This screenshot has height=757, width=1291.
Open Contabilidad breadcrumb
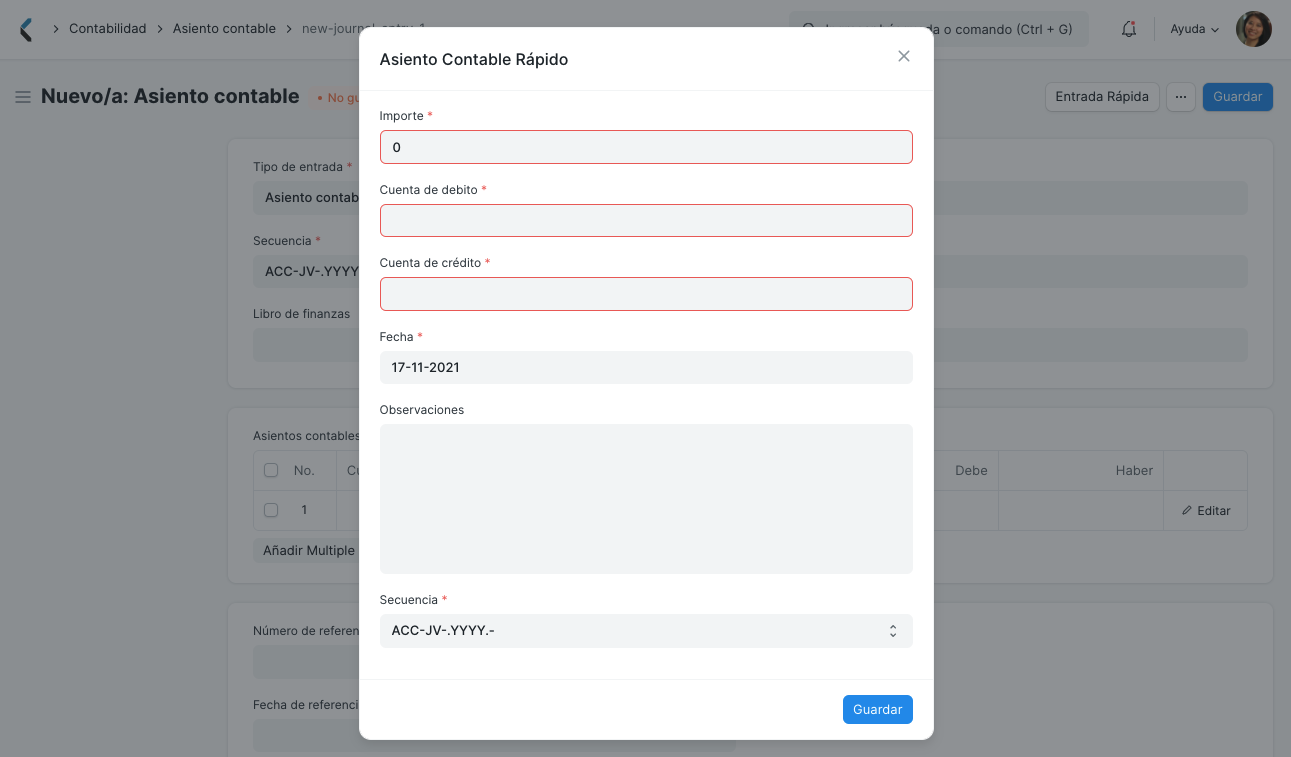point(108,29)
